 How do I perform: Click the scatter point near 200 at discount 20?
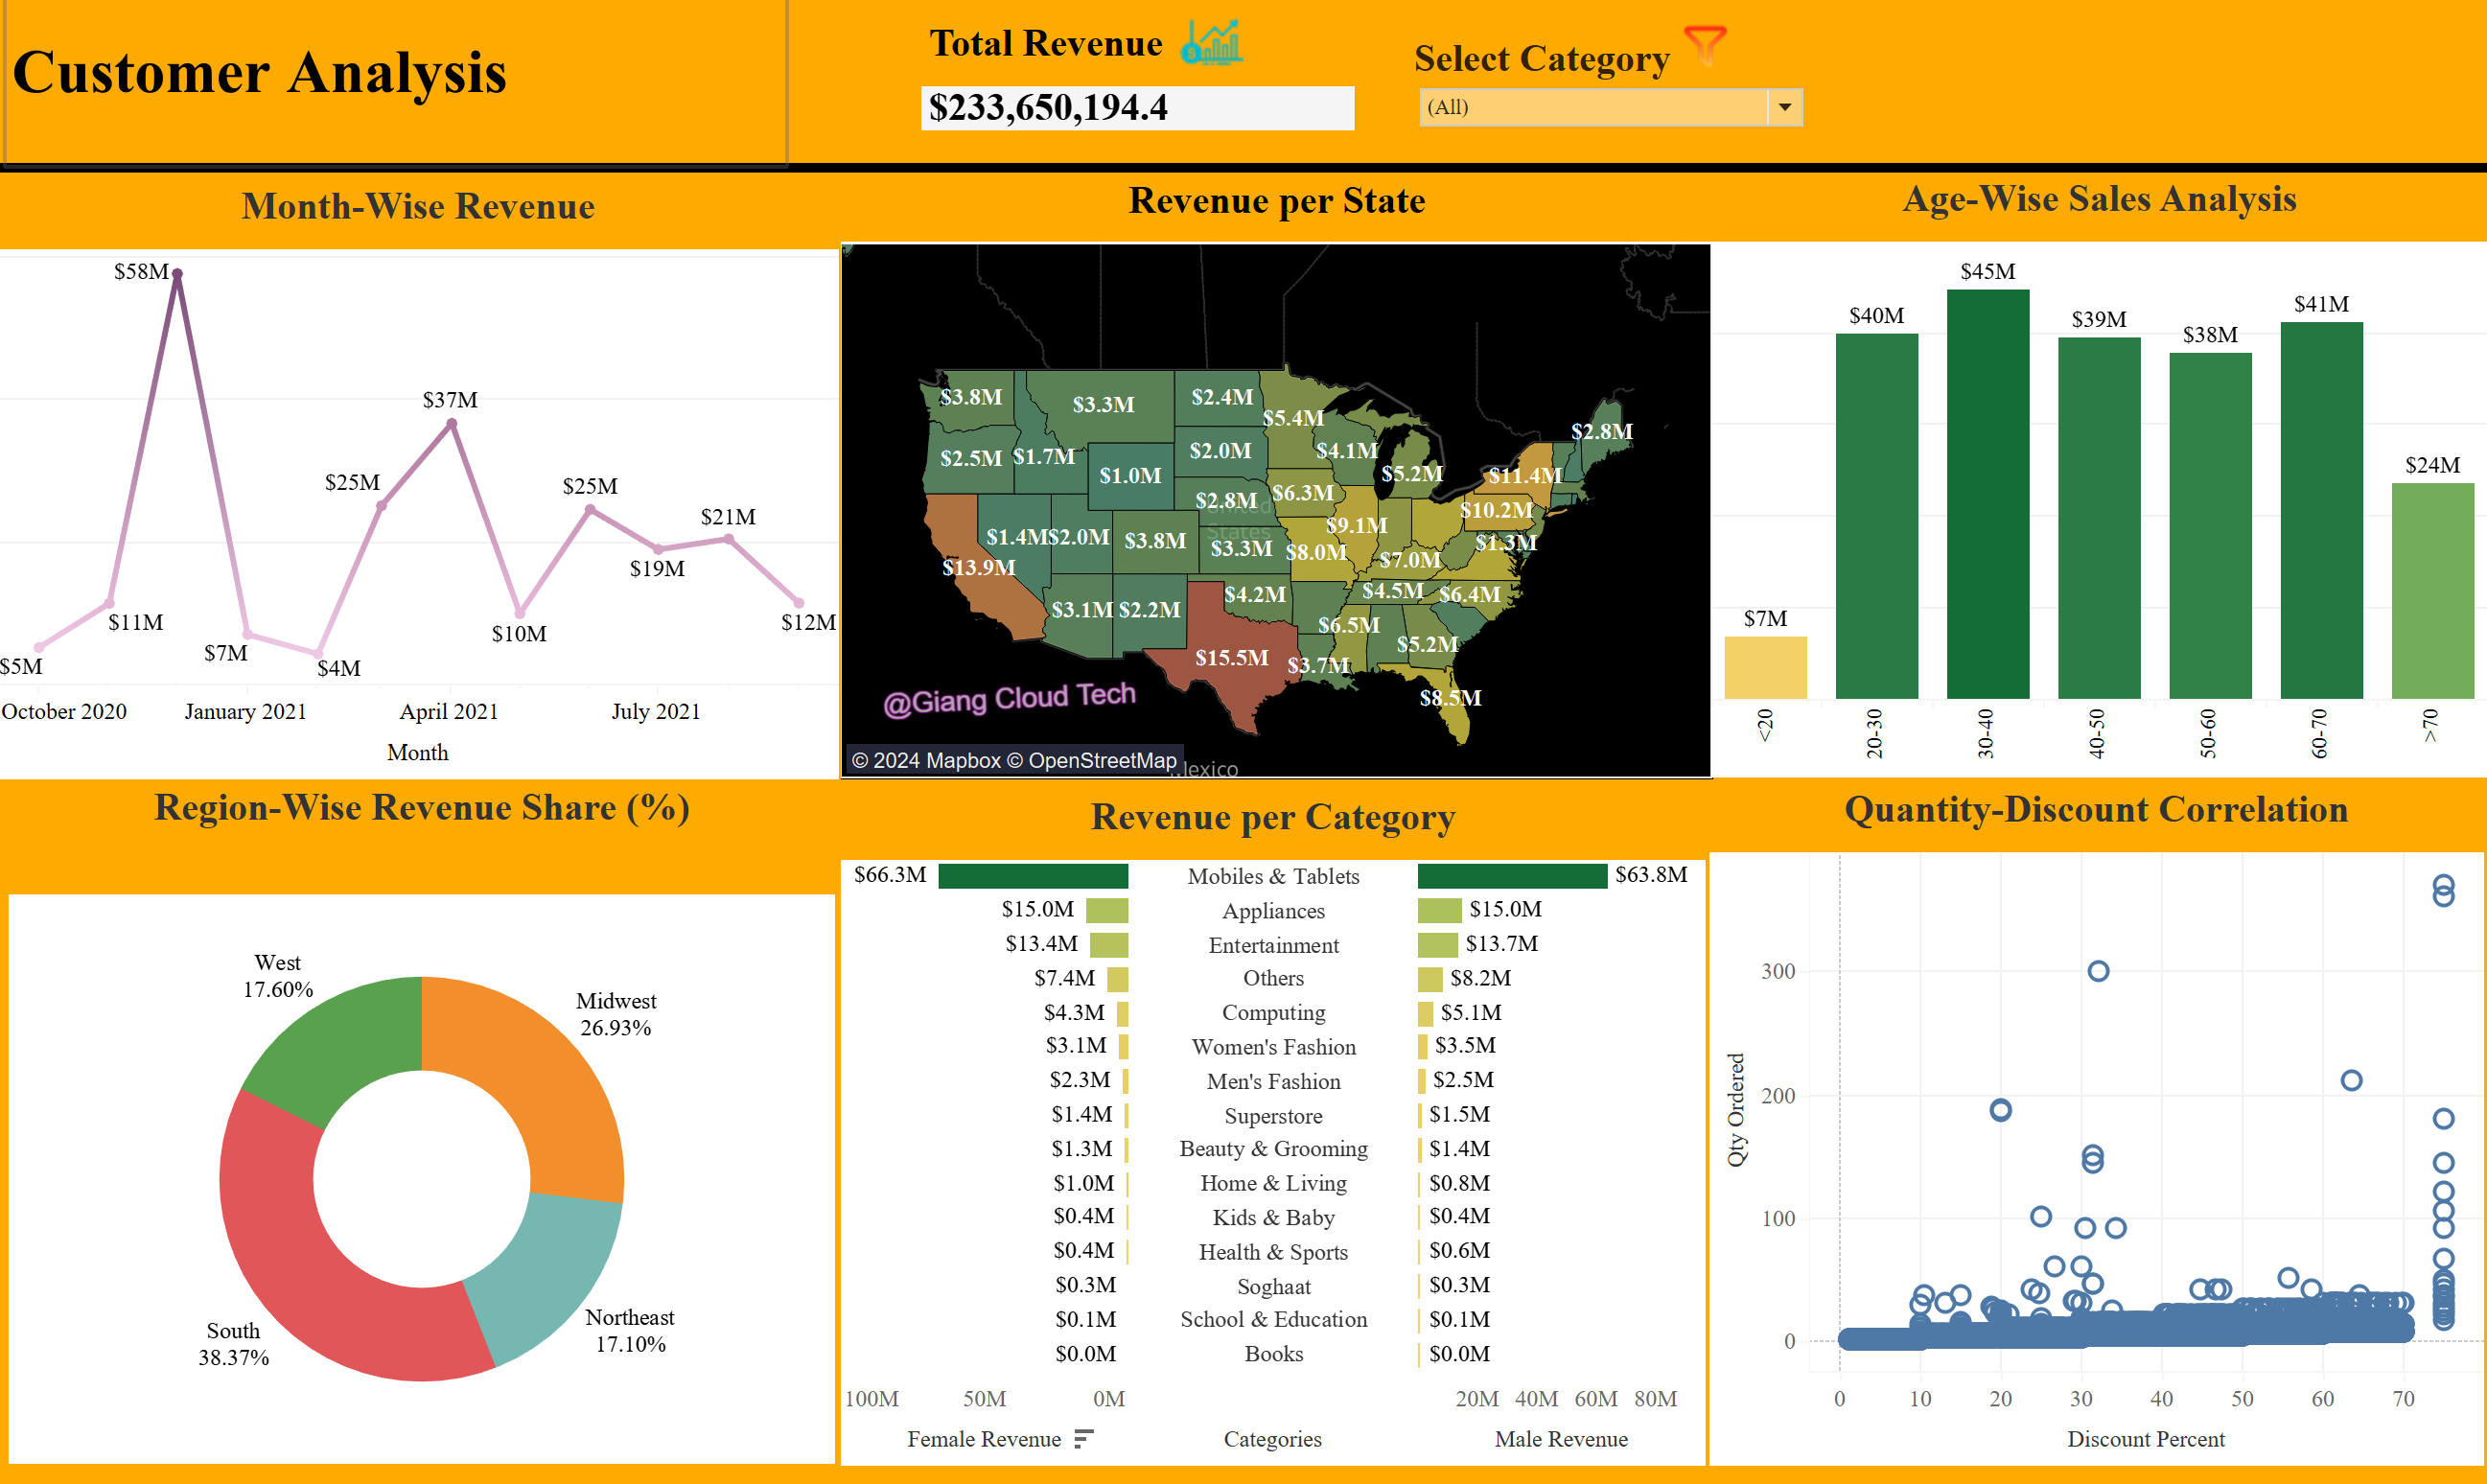[2000, 1110]
